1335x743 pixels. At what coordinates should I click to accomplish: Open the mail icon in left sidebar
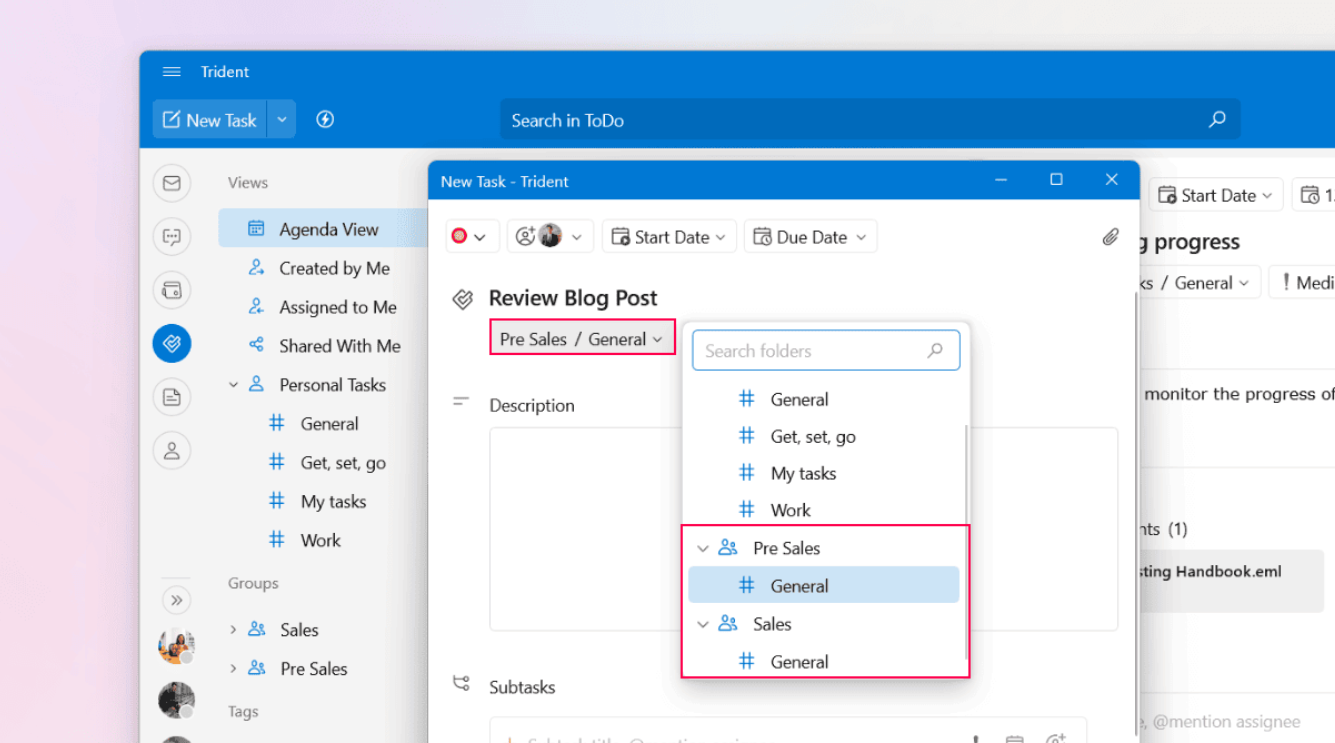click(172, 183)
